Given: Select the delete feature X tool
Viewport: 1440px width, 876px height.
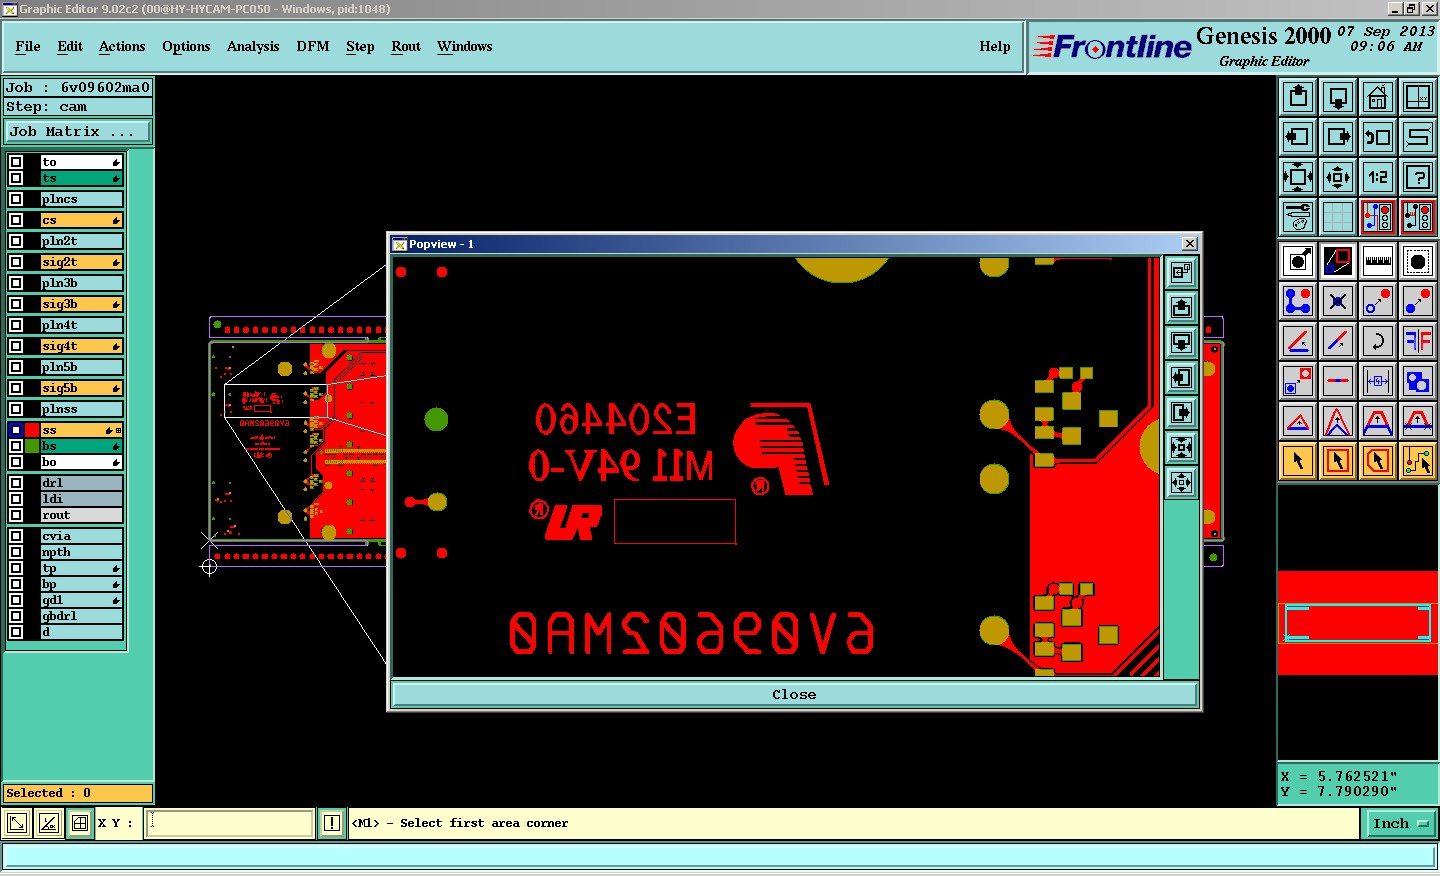Looking at the screenshot, I should [1338, 301].
